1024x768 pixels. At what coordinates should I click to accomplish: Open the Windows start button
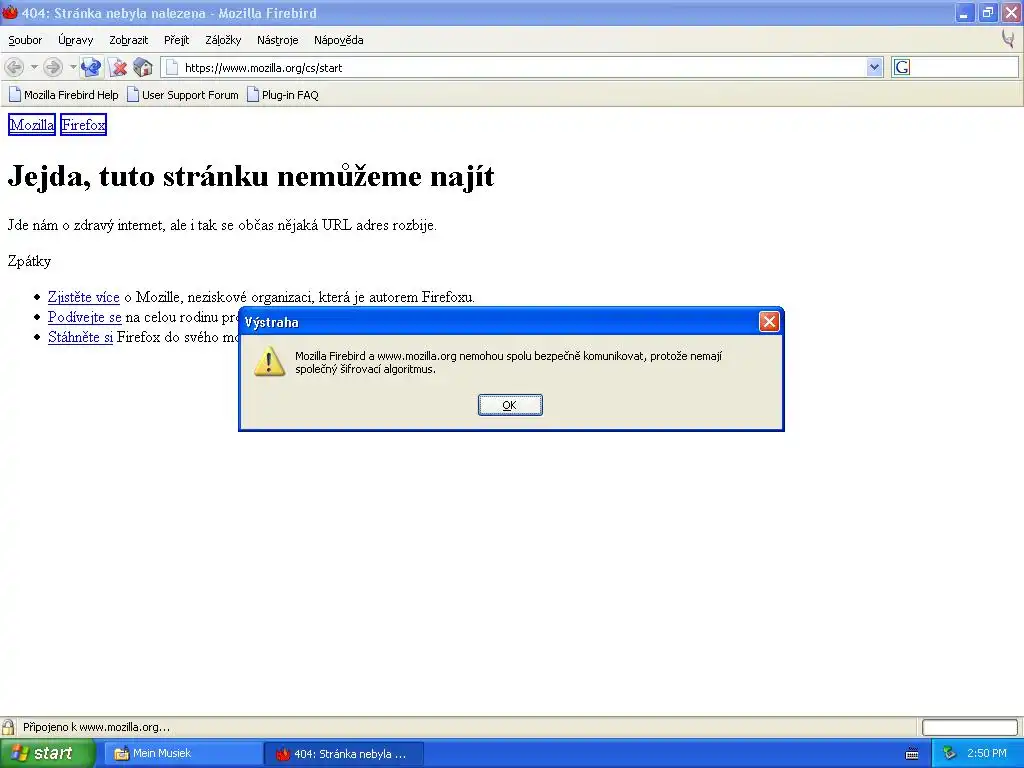pos(47,753)
